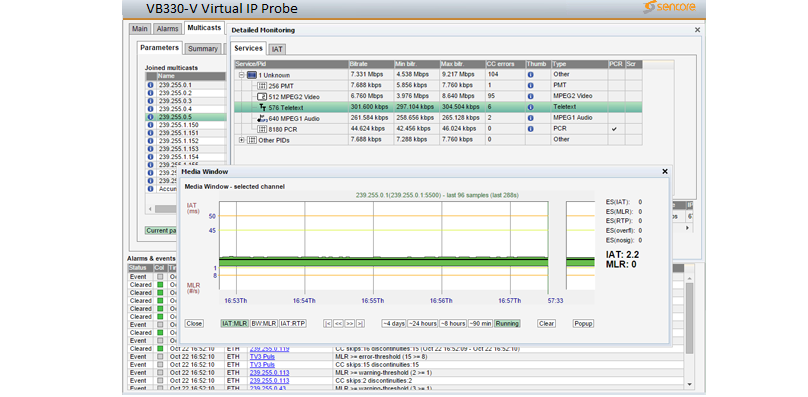Select the 239.255.1.152 multicast row
Image resolution: width=808 pixels, height=397 pixels.
coord(186,141)
